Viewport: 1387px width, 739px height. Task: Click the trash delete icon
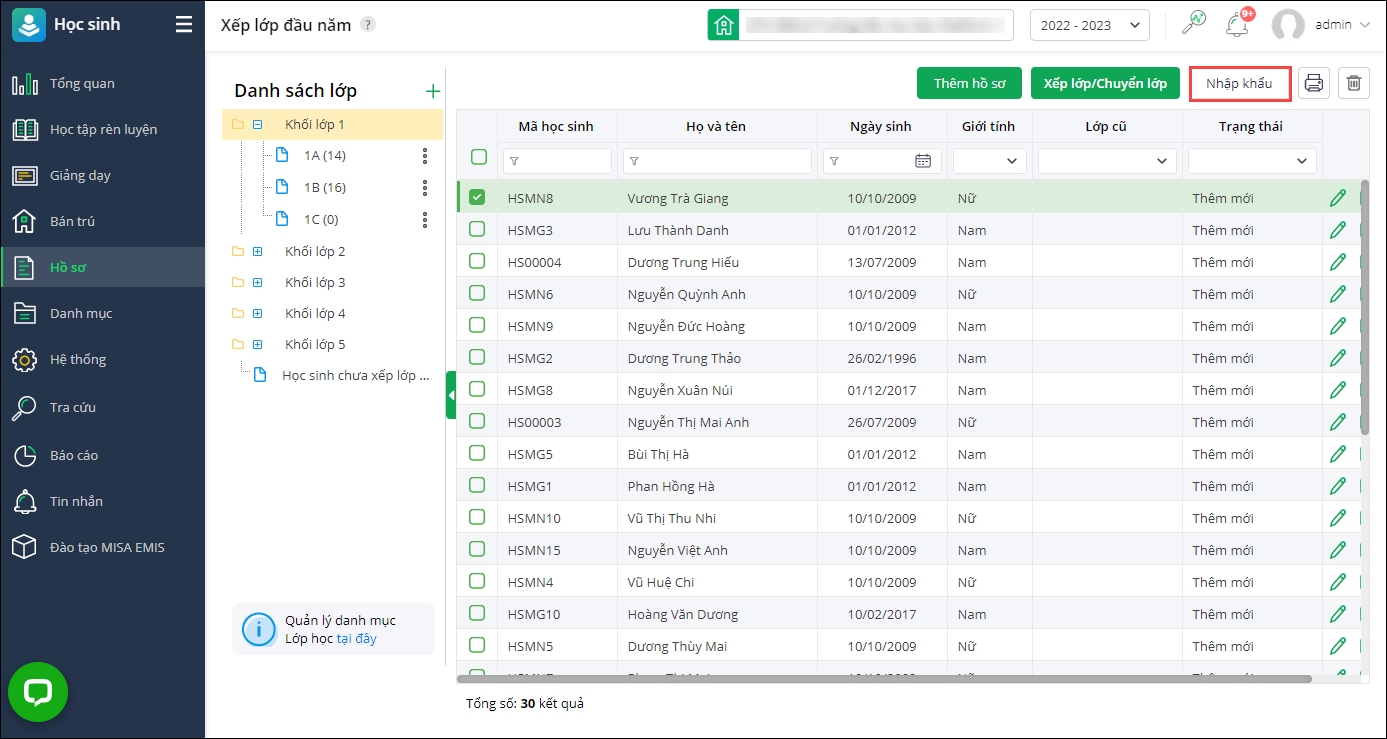[x=1354, y=83]
